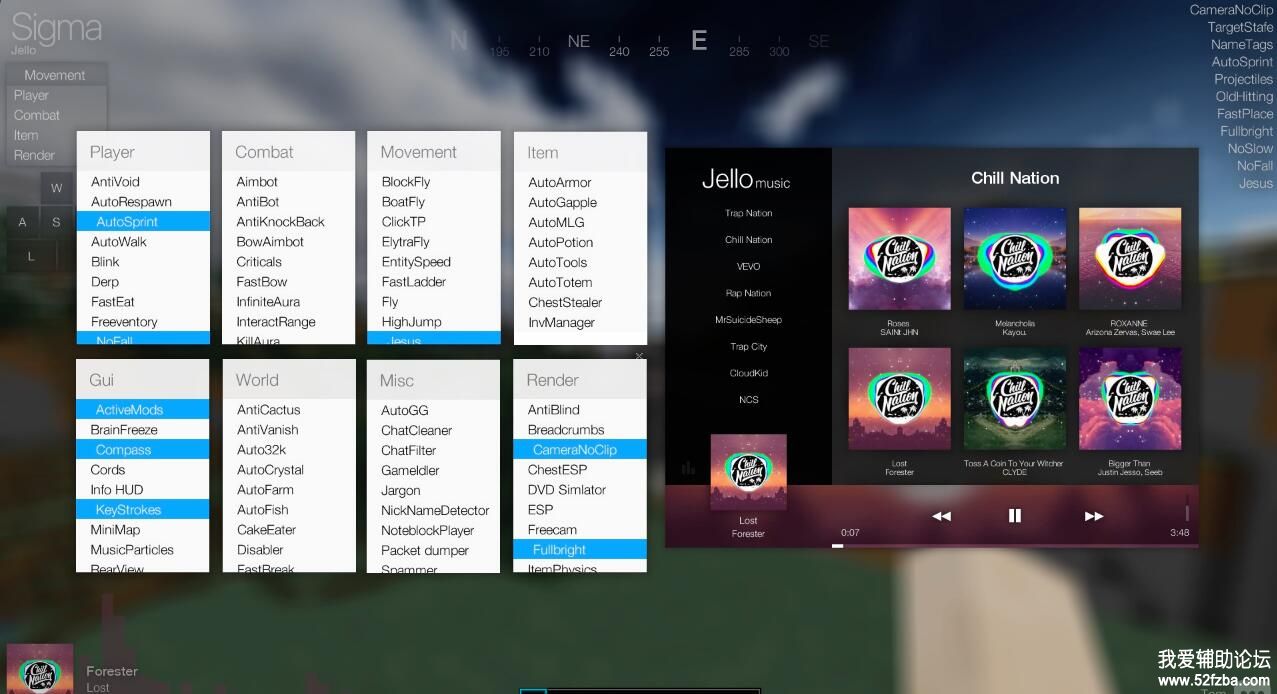This screenshot has width=1277, height=694.
Task: Enable InvManager
Action: (x=580, y=323)
